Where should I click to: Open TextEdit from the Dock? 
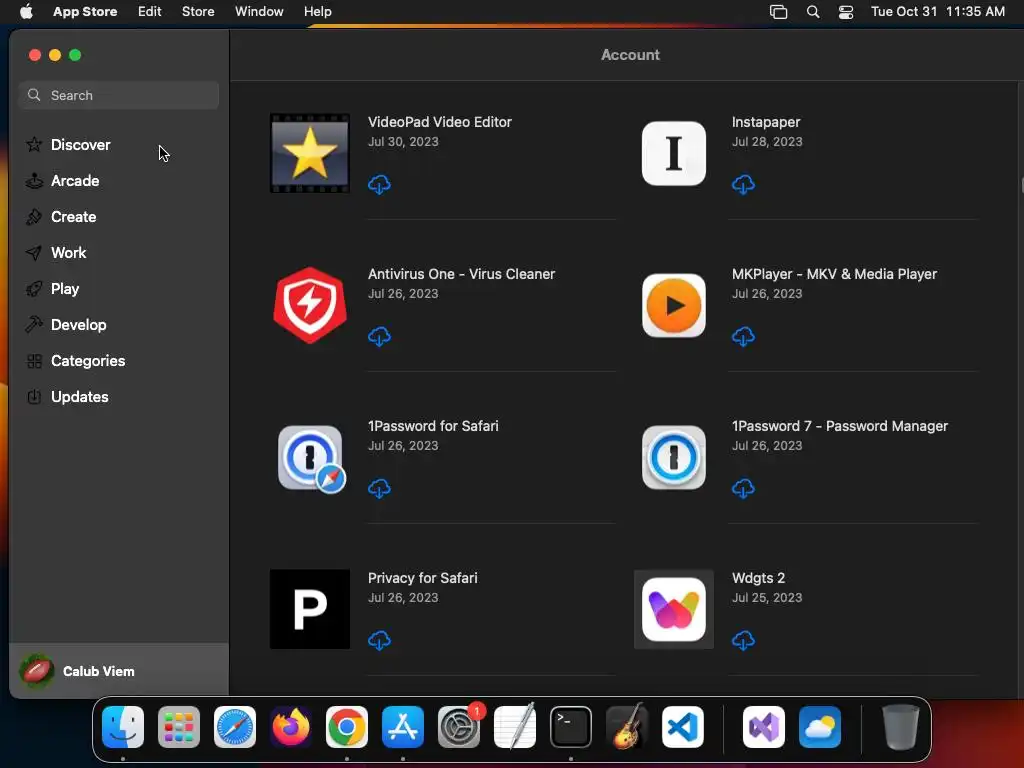(x=515, y=727)
